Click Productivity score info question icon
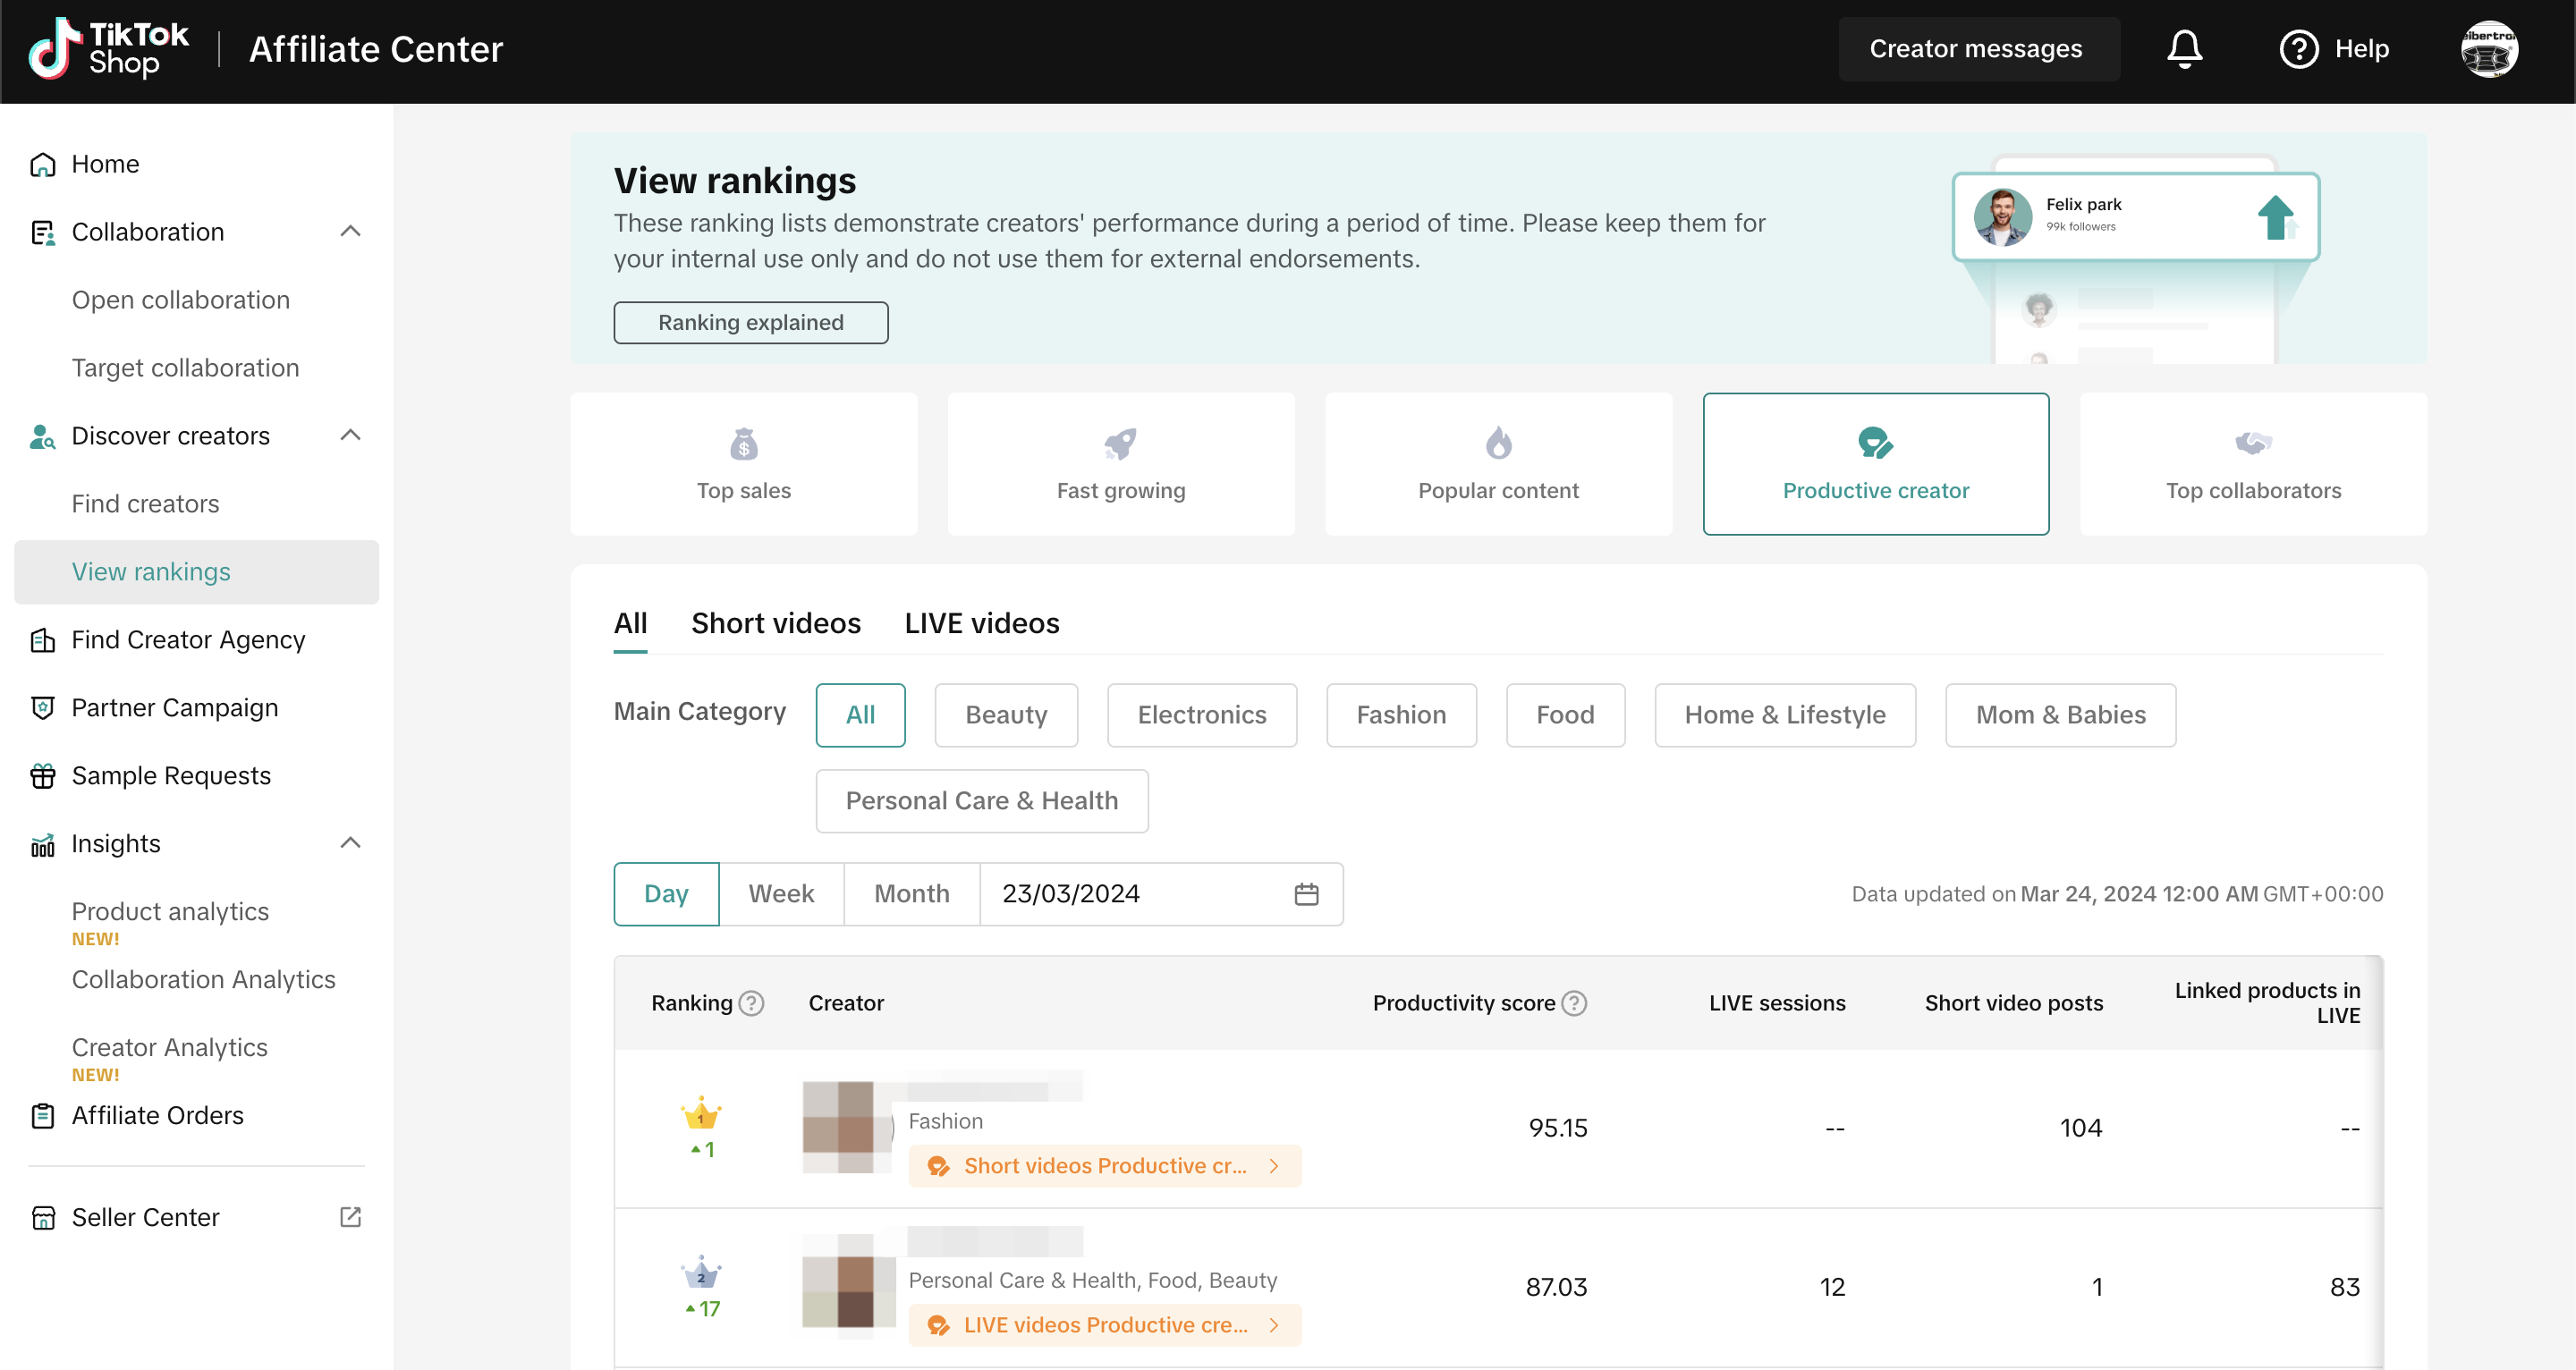2576x1370 pixels. [x=1574, y=1003]
